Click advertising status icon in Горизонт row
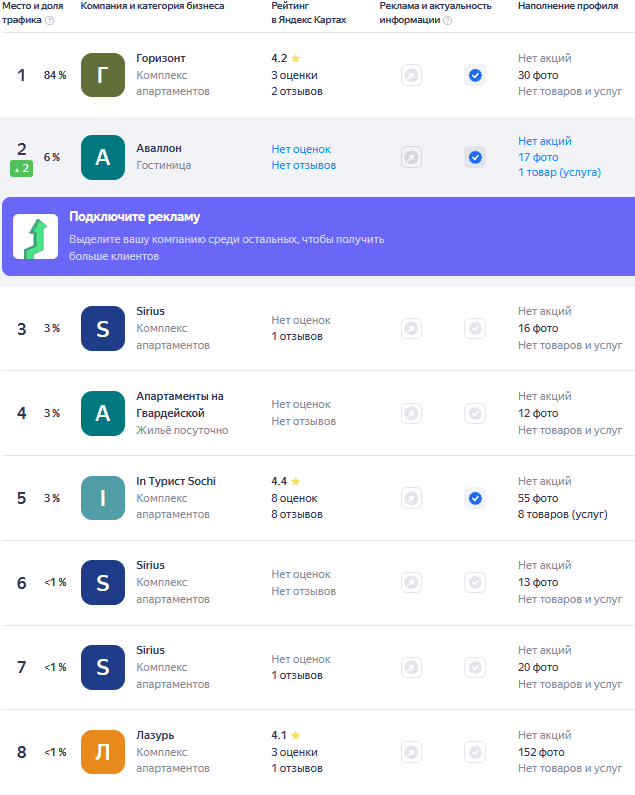Screen dimensions: 635x795 click(411, 76)
